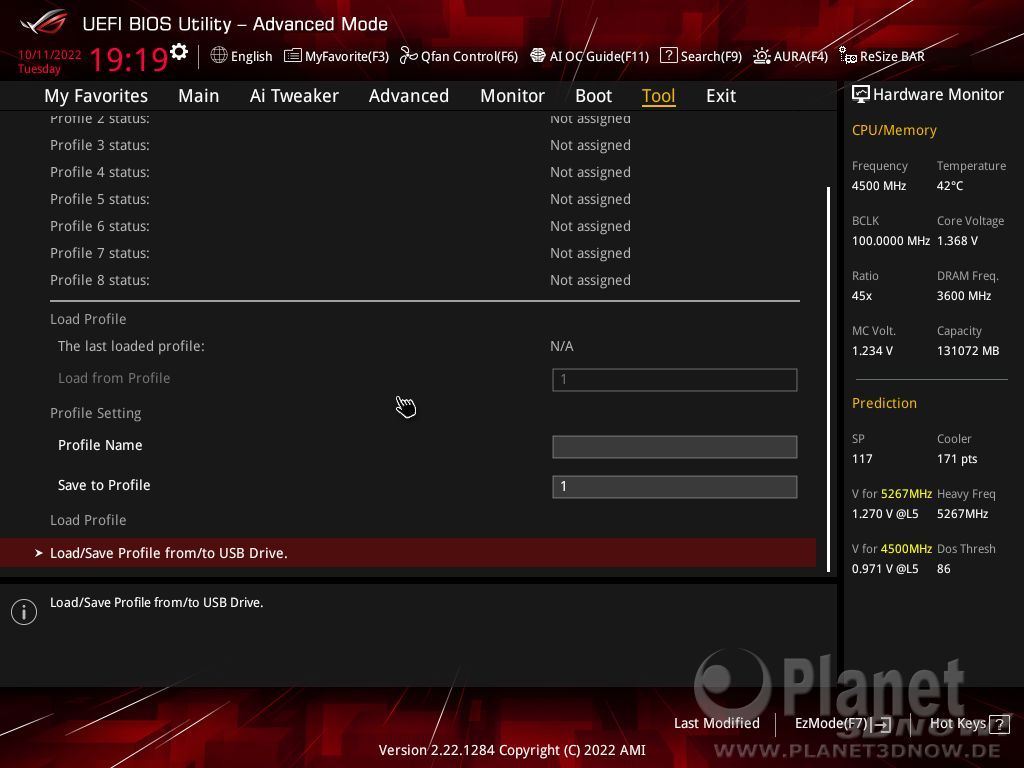
Task: Click the 1.368 V core voltage value
Action: 957,241
